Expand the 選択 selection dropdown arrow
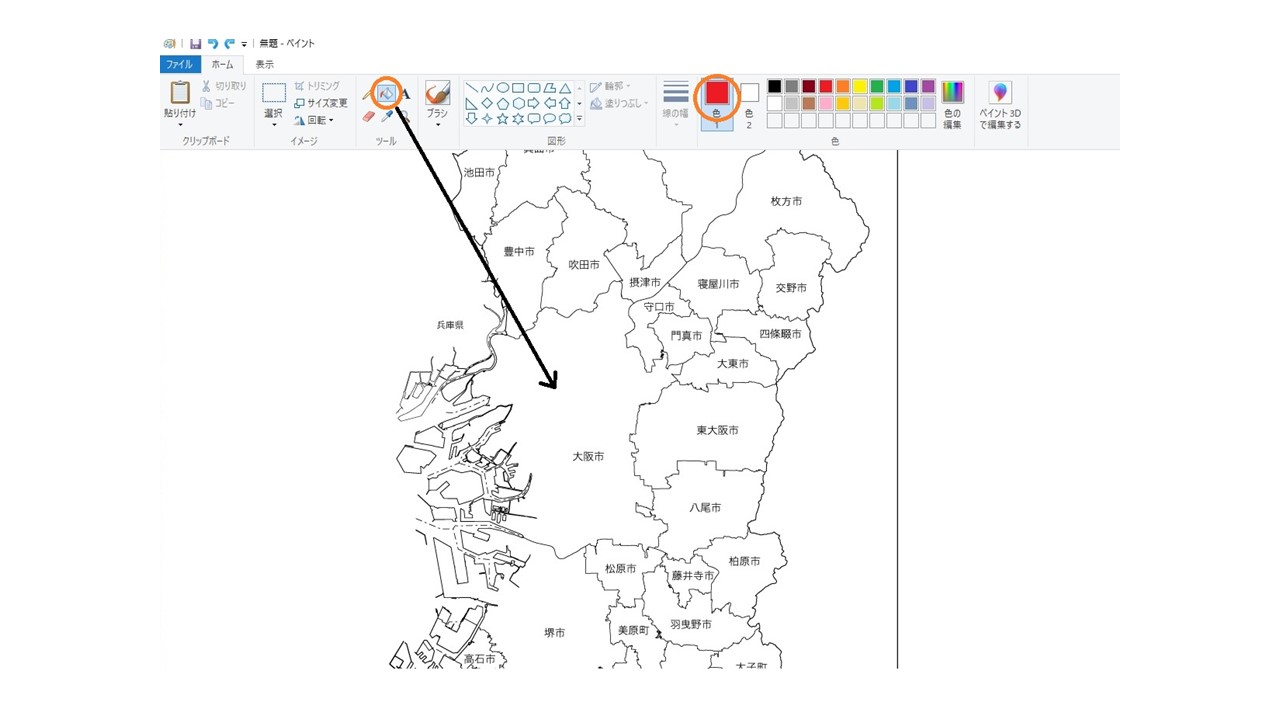The image size is (1280, 720). [x=274, y=125]
